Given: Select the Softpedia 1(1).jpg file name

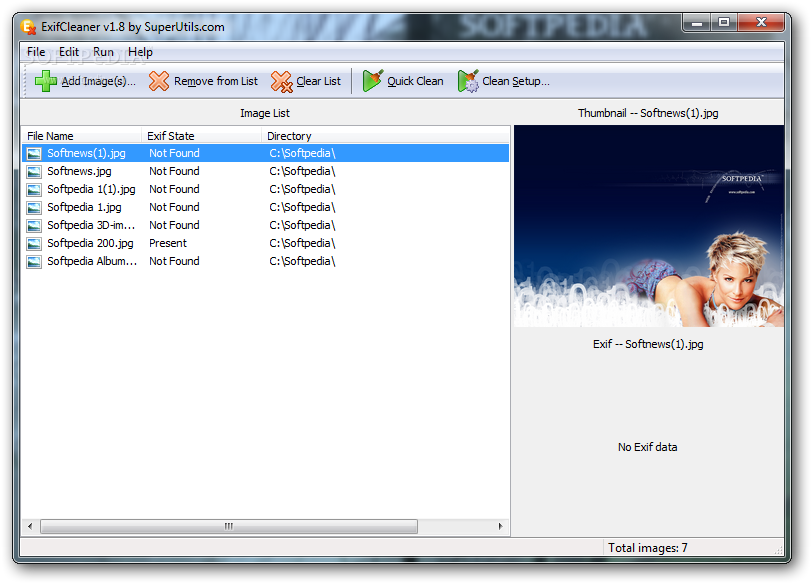Looking at the screenshot, I should pos(91,189).
